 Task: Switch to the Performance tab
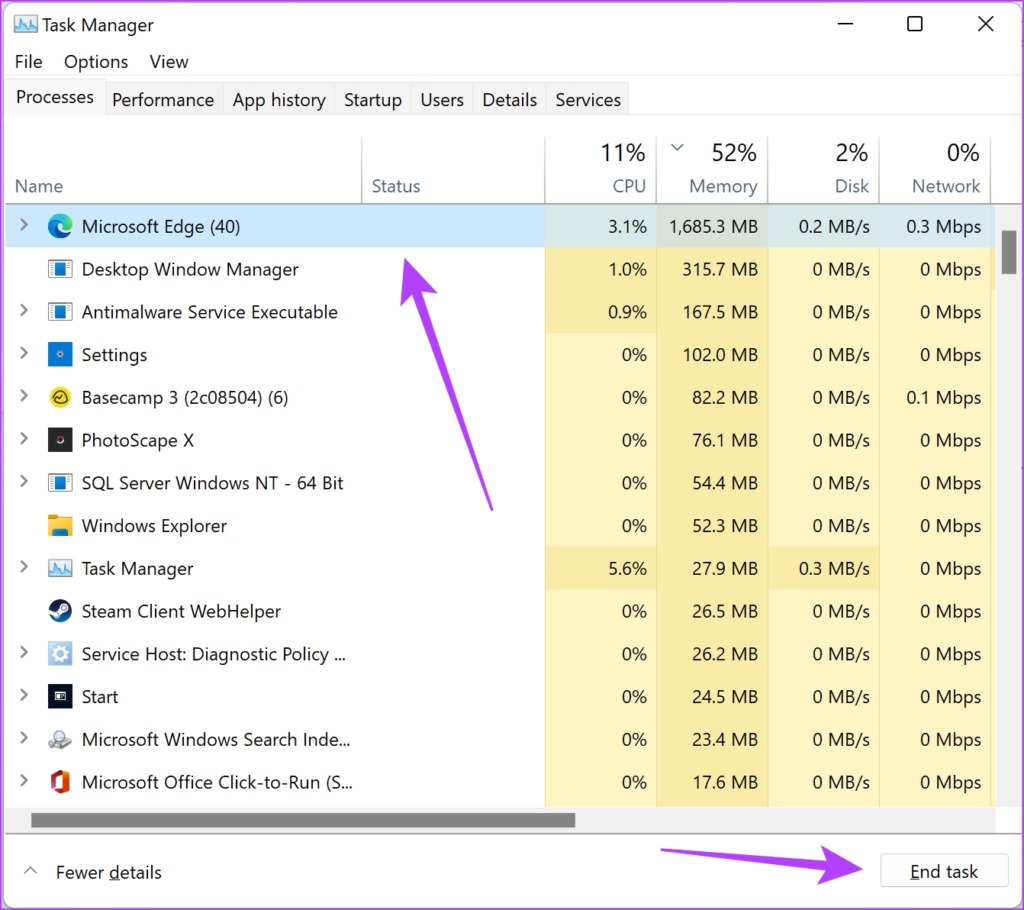(x=162, y=99)
